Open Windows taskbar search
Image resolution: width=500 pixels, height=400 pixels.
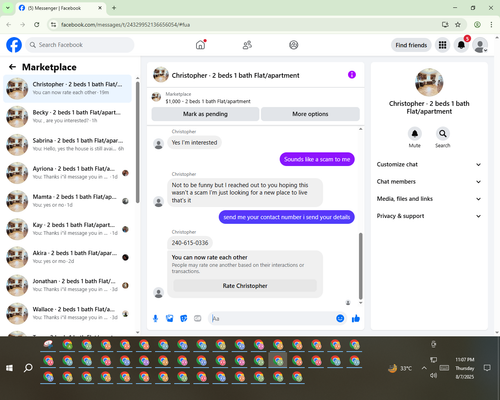(x=28, y=368)
